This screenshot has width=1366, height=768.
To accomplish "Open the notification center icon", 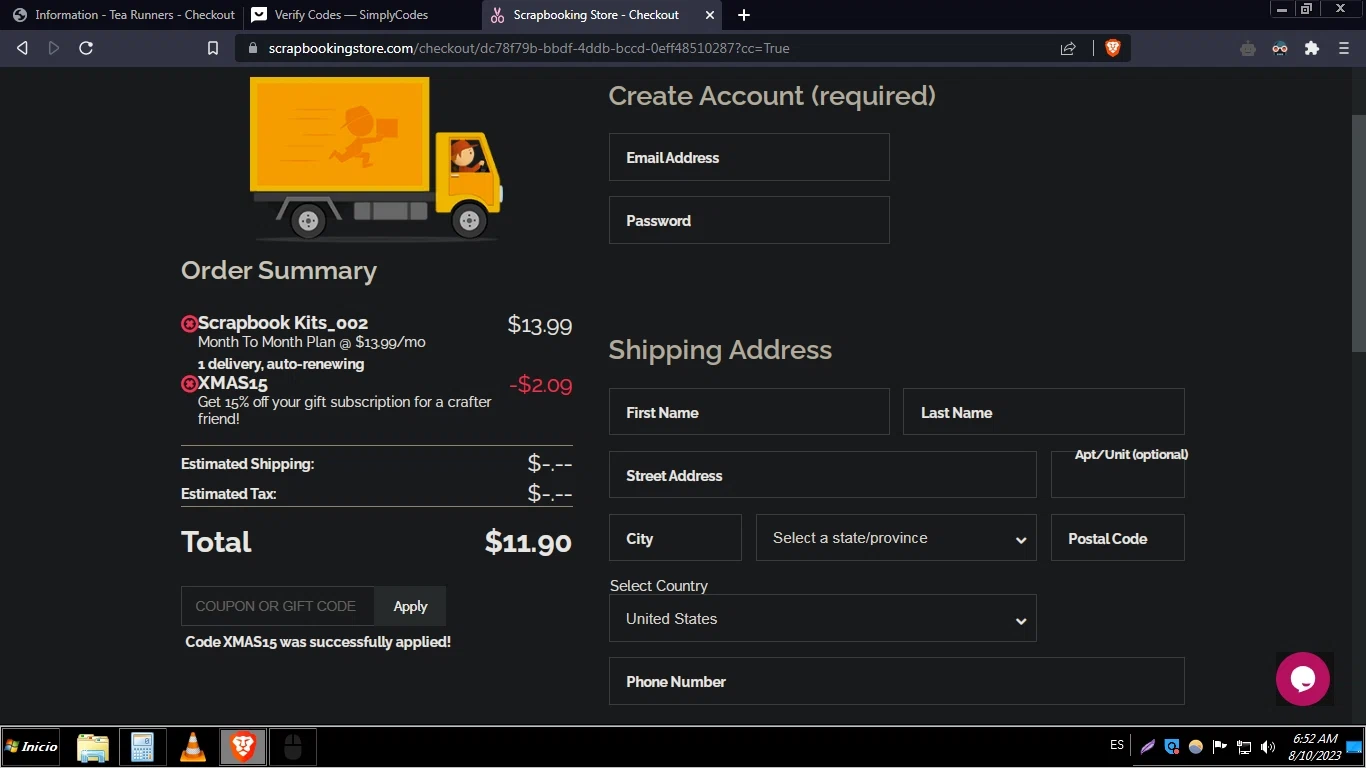I will 1354,747.
